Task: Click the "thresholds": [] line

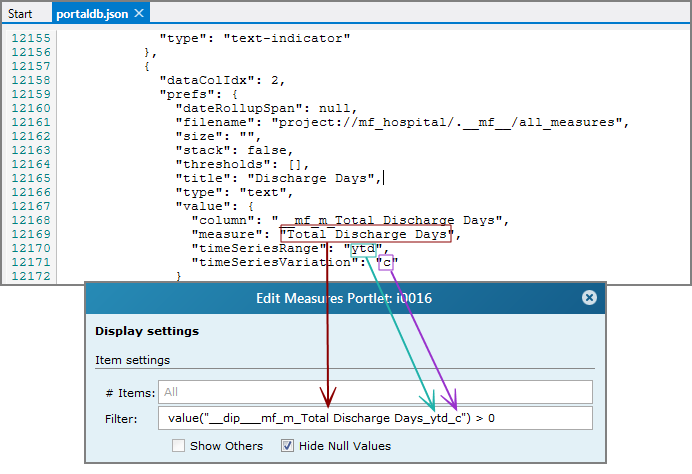Action: tap(242, 164)
